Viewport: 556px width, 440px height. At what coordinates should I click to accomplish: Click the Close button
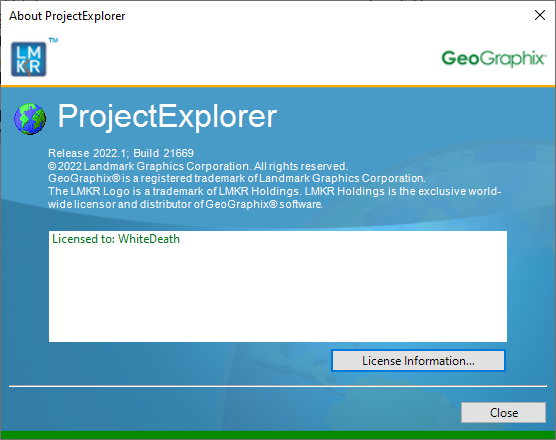pos(503,412)
